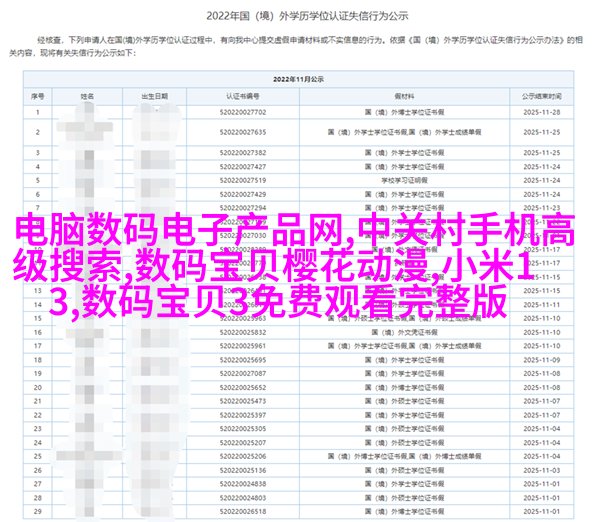Click the end date in row 22
Viewport: 600px width, 522px height.
pos(541,415)
